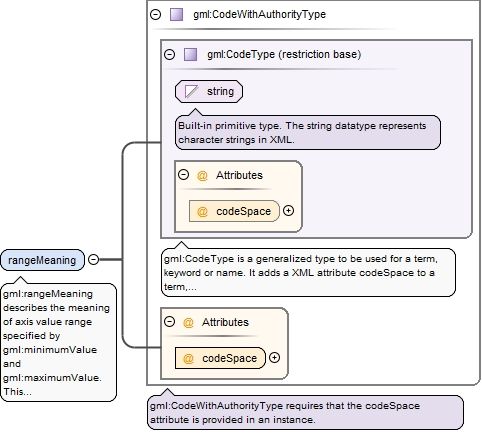Click the @ icon inside lower codeSpace

[188, 358]
